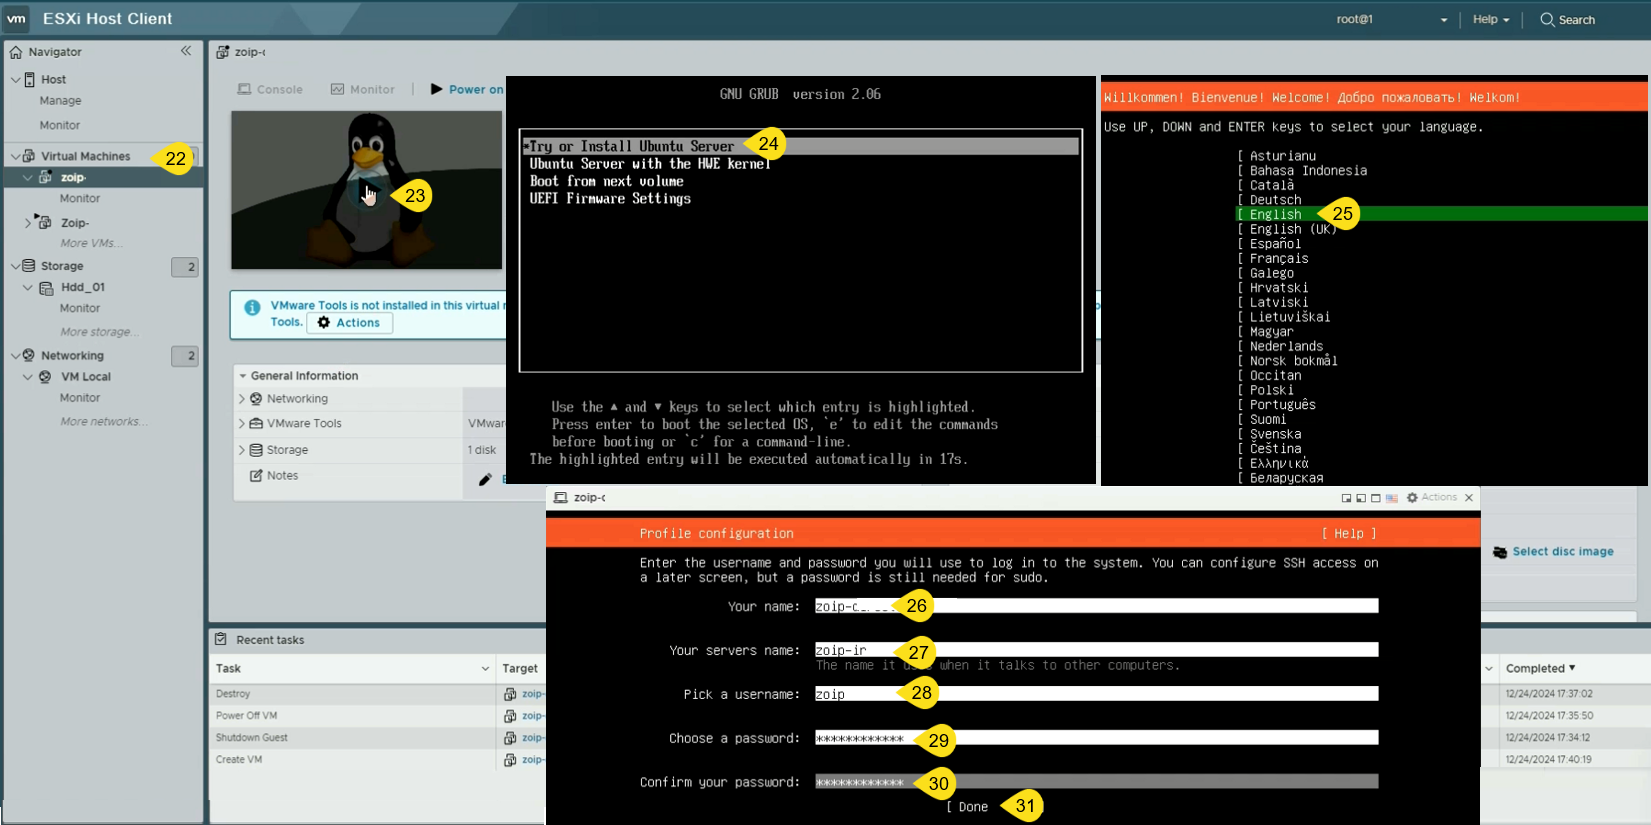Viewport: 1651px width, 825px height.
Task: Click the More storage... link in Navigator
Action: 98,332
